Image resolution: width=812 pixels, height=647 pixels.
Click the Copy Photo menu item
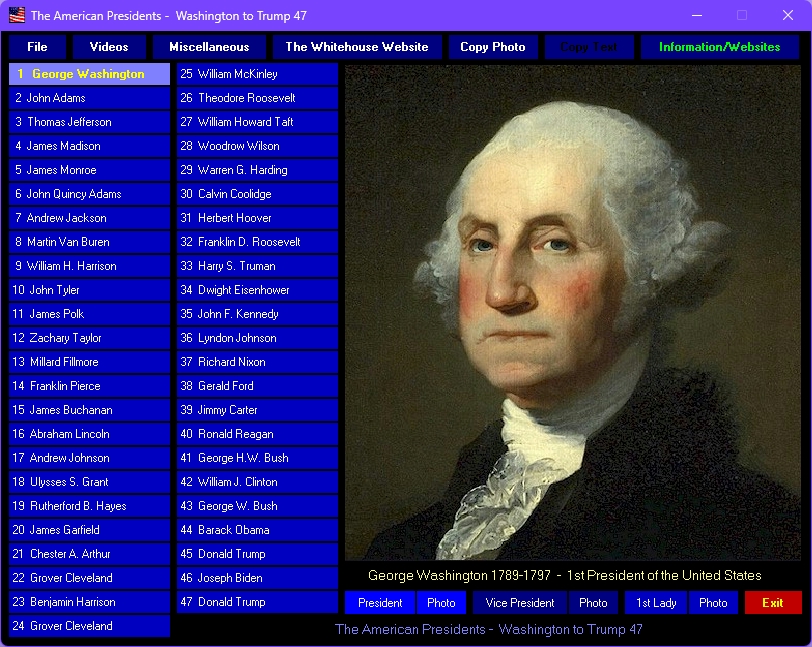coord(493,47)
